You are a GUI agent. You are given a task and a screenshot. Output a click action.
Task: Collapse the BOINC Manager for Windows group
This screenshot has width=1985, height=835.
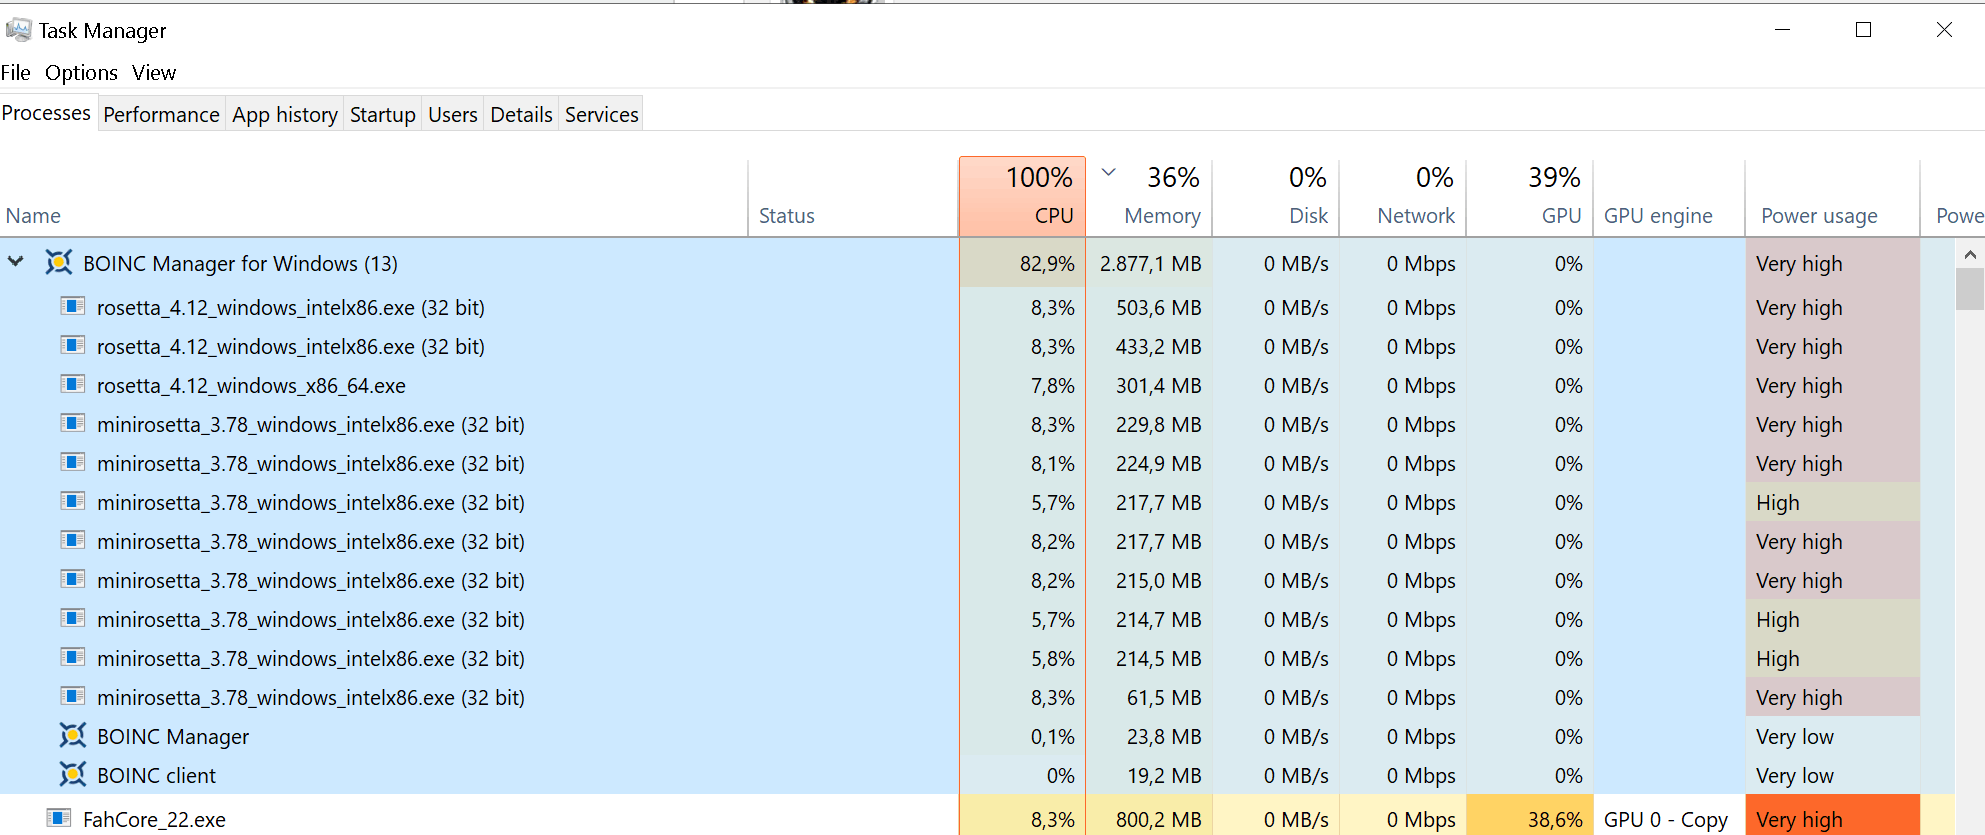16,262
